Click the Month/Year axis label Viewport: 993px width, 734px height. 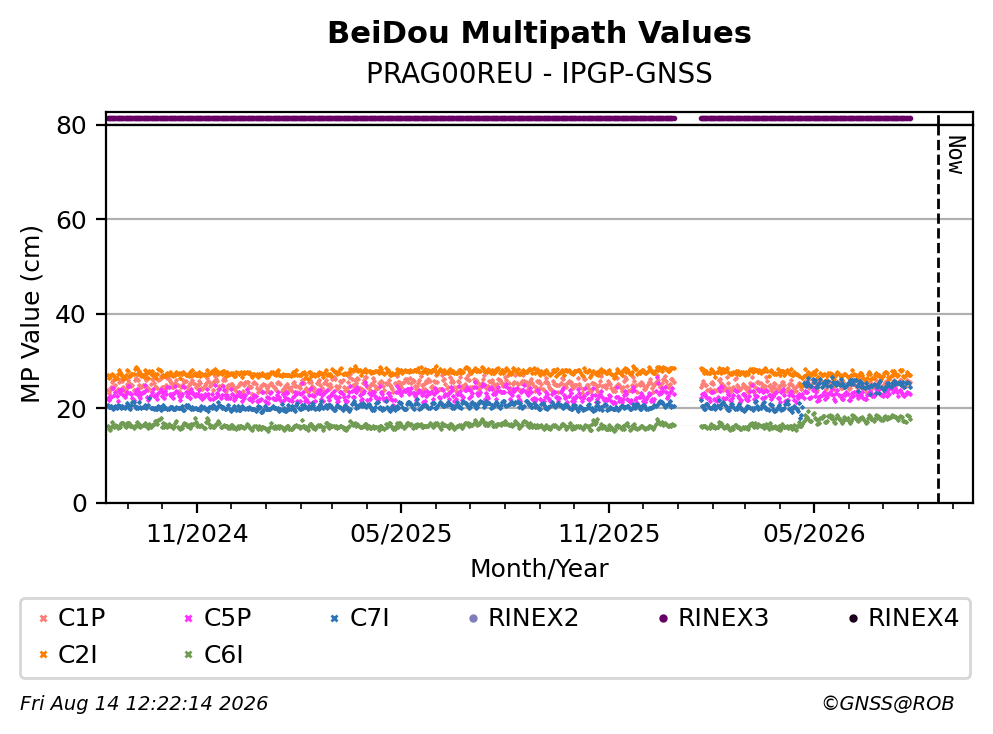point(539,569)
